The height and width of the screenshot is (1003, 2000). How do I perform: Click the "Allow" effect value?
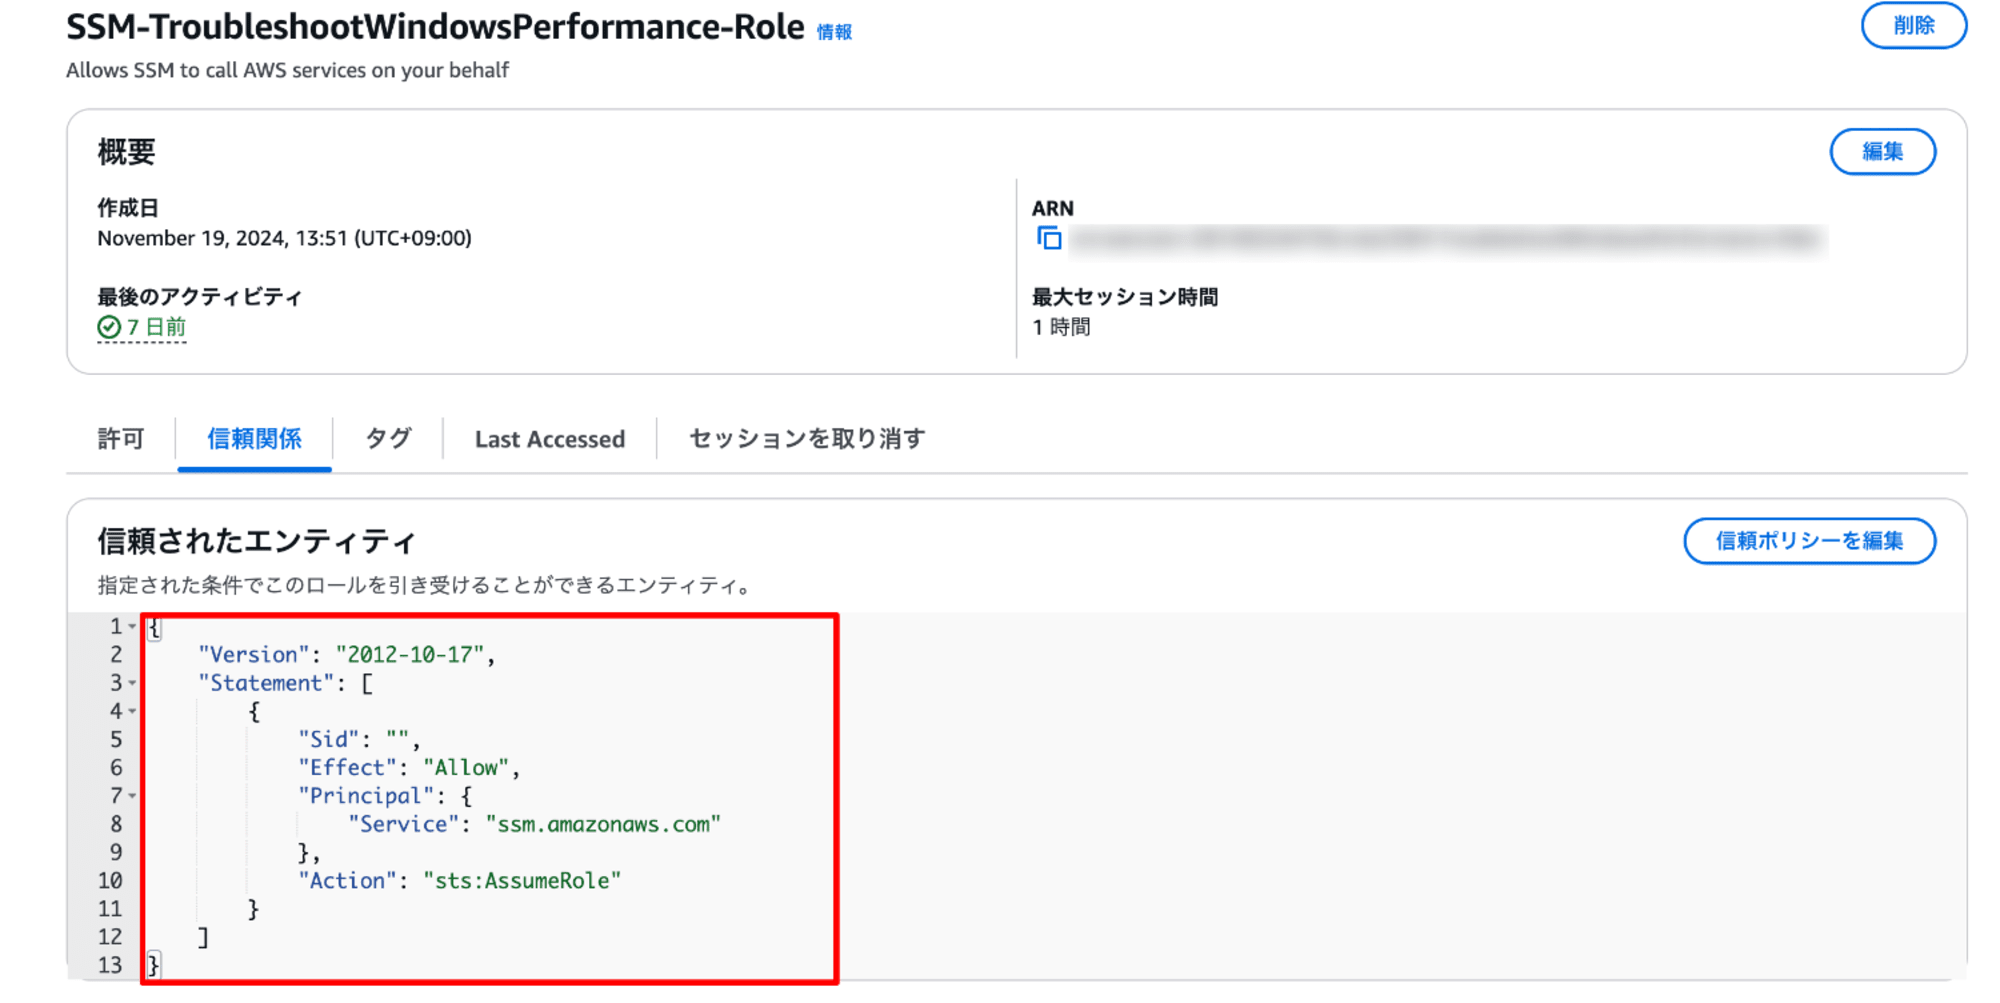(466, 768)
